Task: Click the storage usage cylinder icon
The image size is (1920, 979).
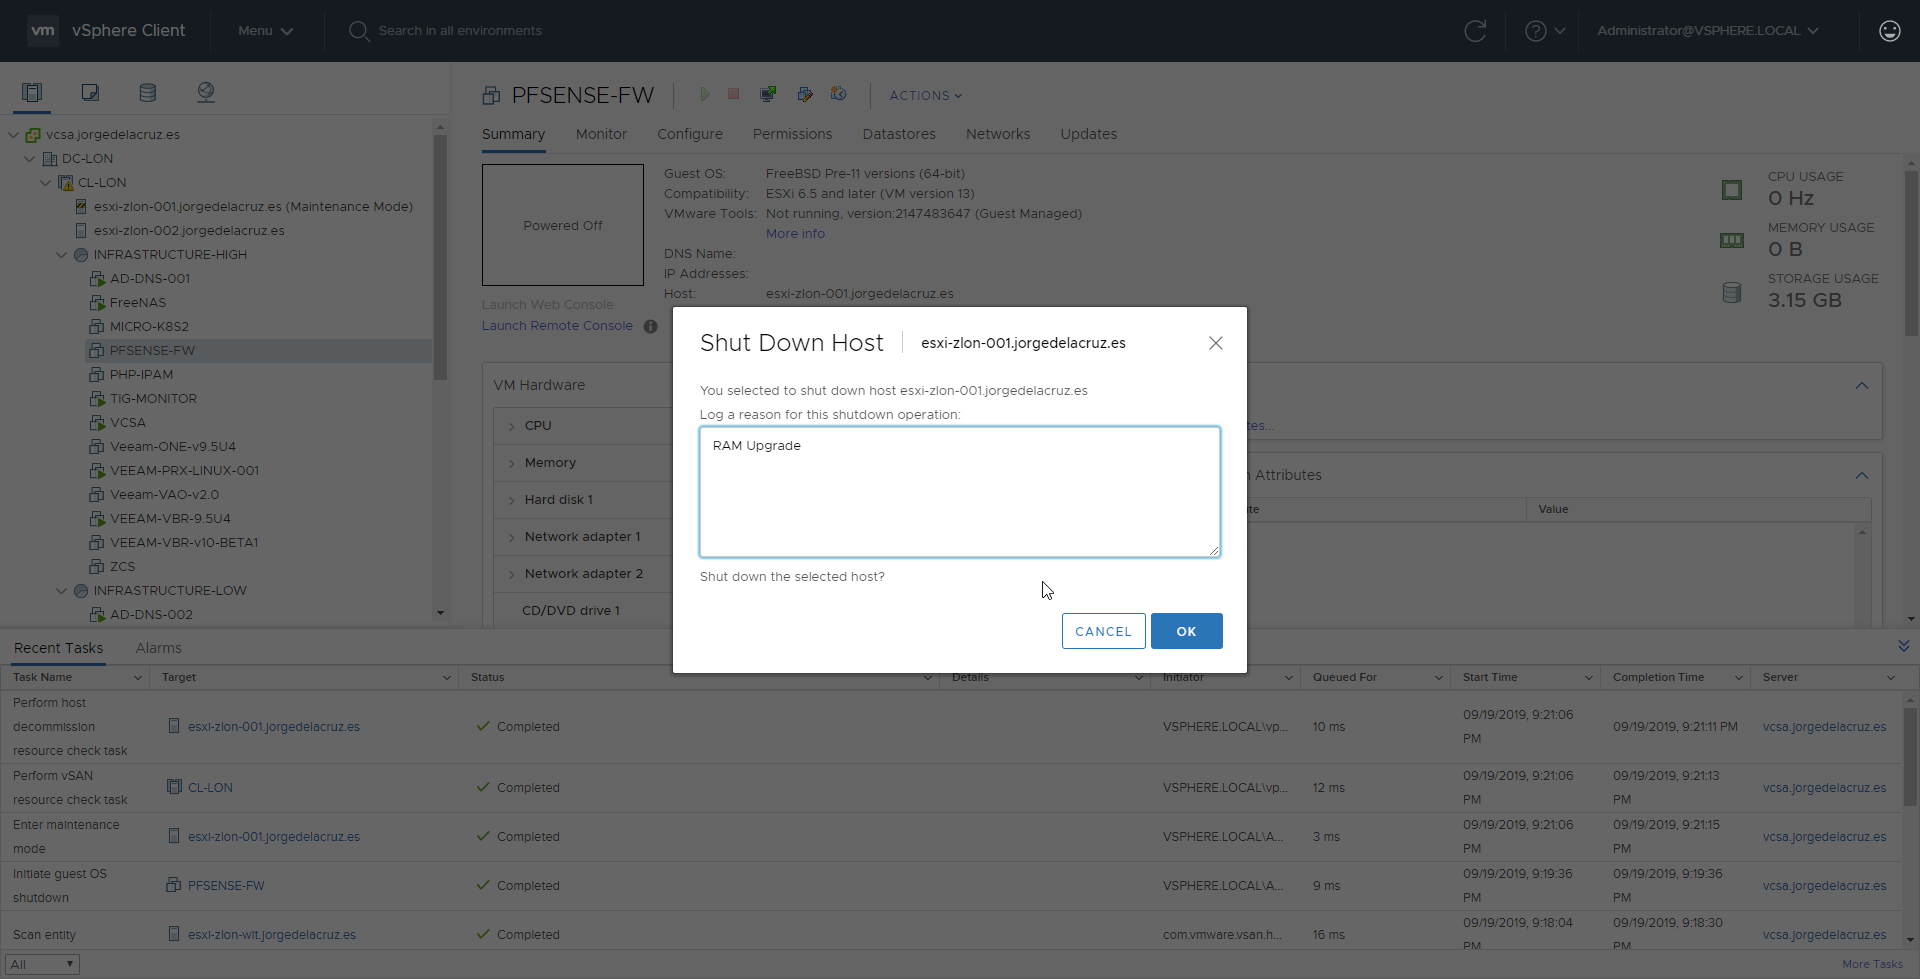Action: pos(1732,292)
